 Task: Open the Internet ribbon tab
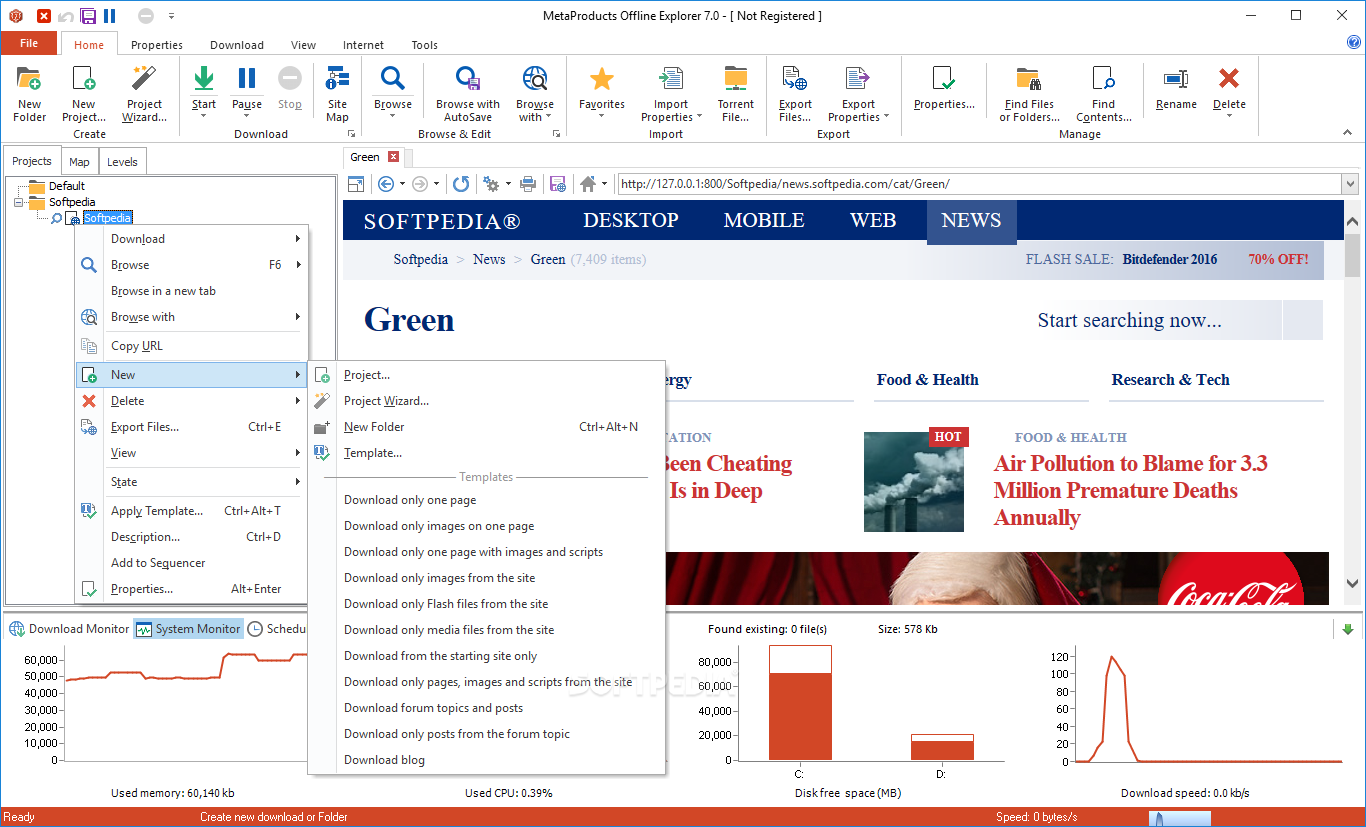point(363,45)
